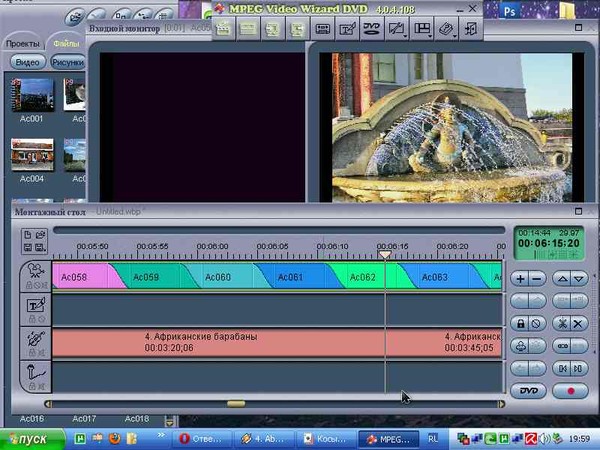Click the music track violin icon
The height and width of the screenshot is (450, 600).
36,339
